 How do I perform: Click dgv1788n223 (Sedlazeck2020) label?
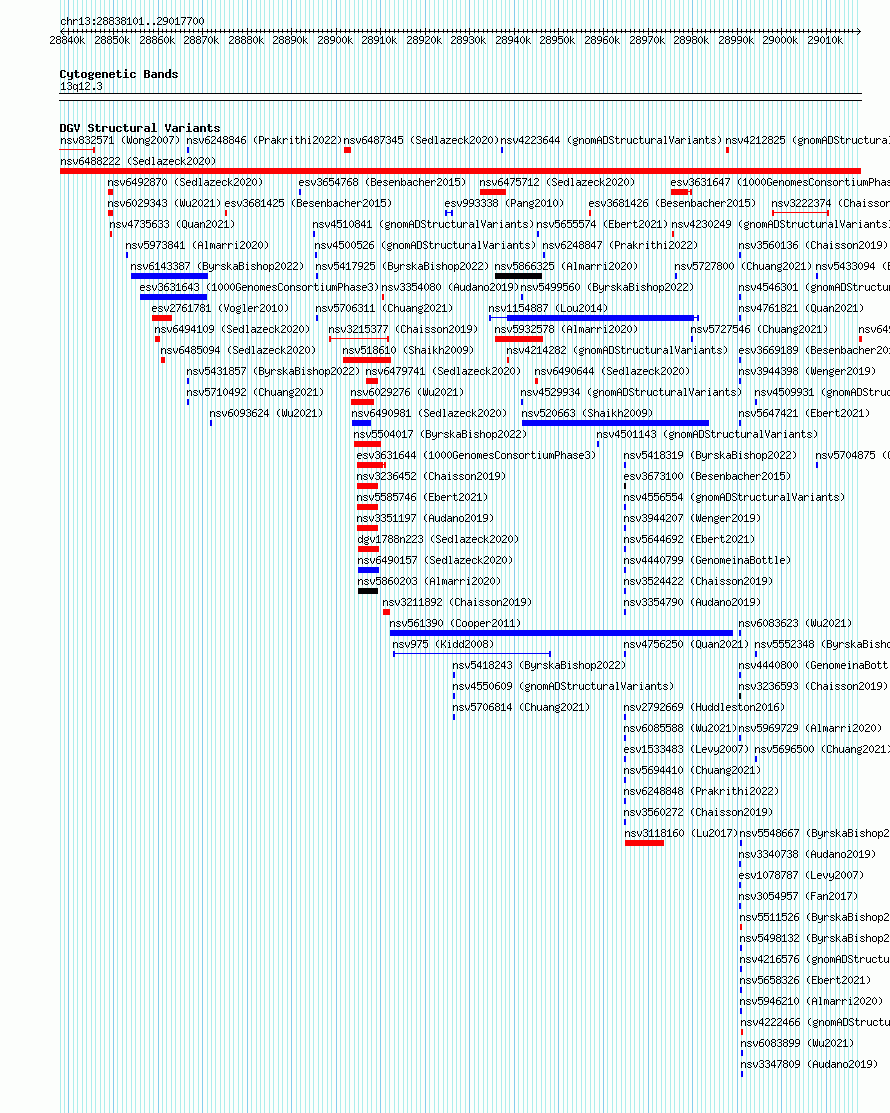[438, 539]
